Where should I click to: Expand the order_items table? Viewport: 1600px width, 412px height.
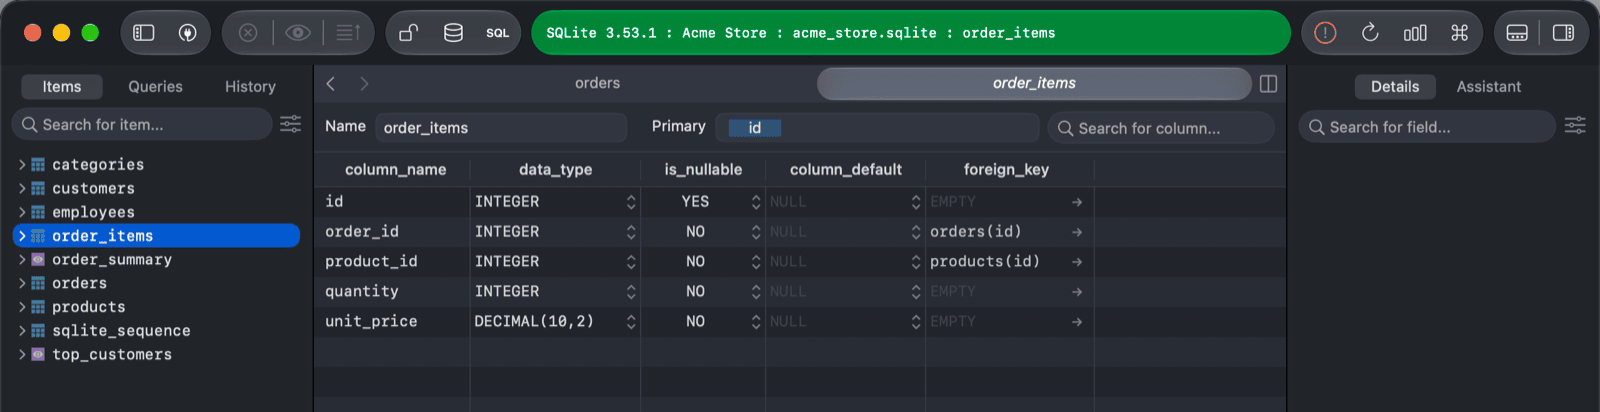tap(22, 236)
